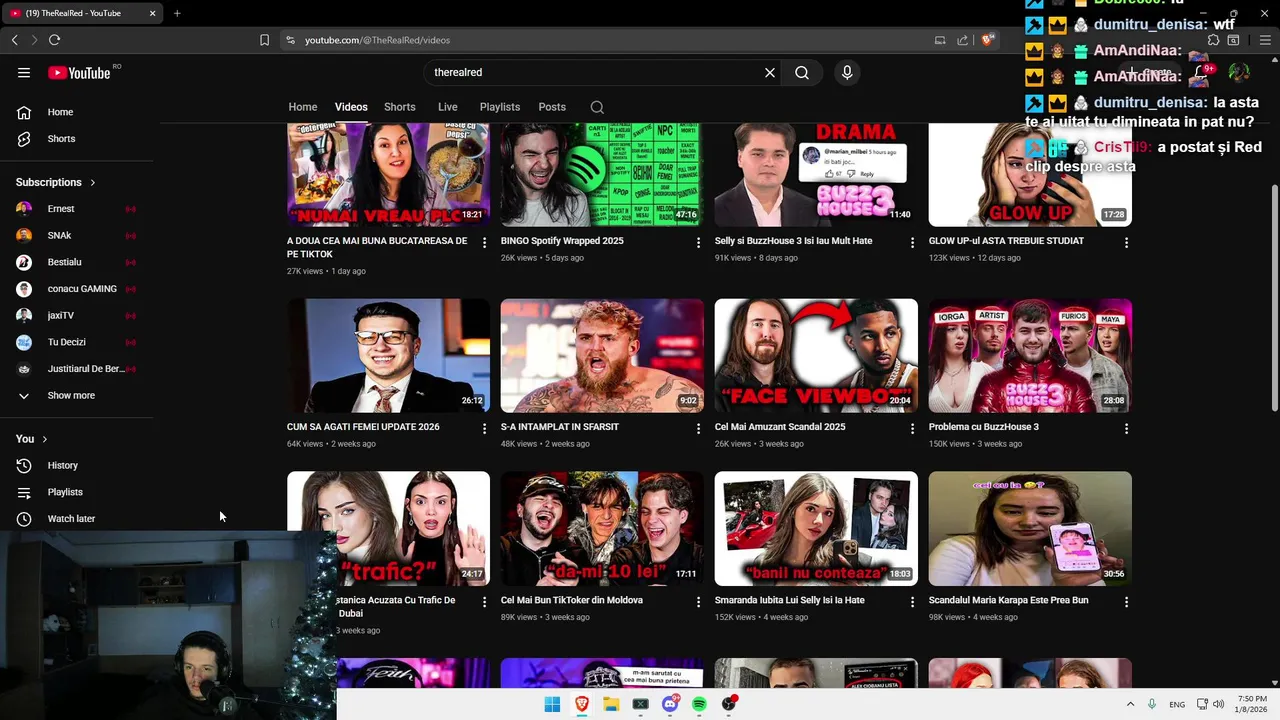Open options menu for S-A INTAMPLAT IN SFARSIT
The height and width of the screenshot is (720, 1280).
pos(698,428)
